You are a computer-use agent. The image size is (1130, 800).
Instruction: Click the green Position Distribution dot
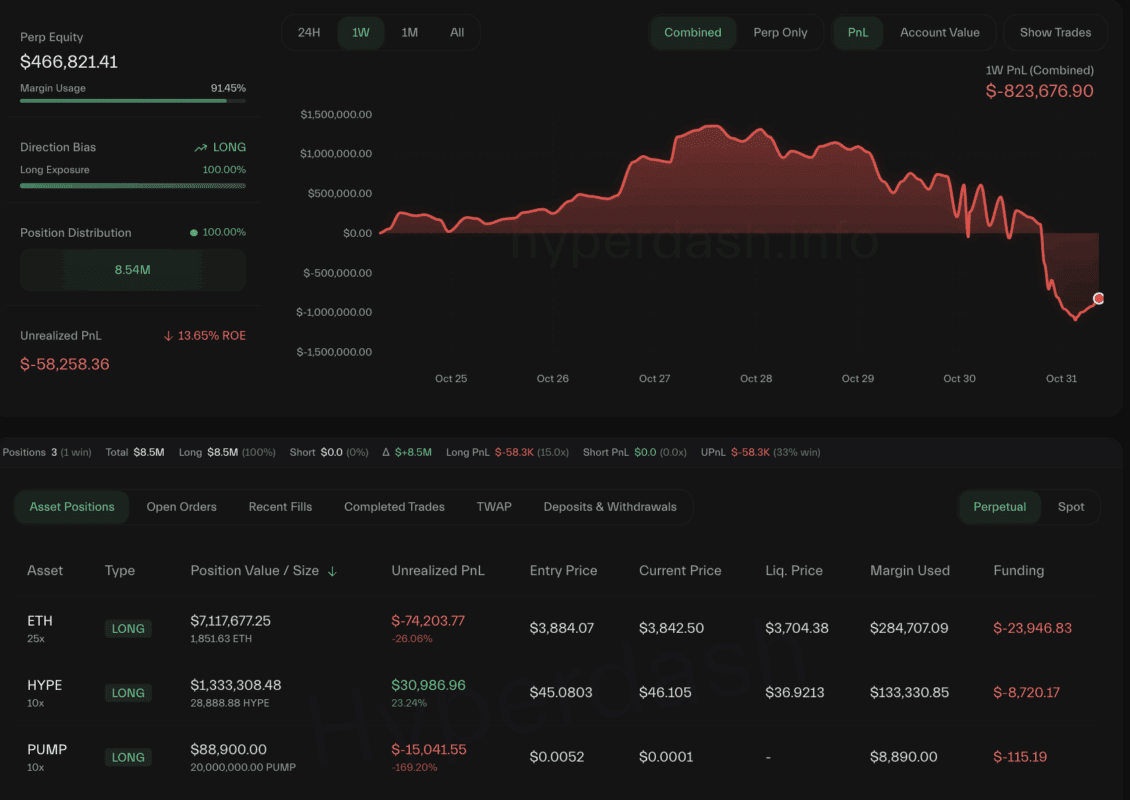(194, 233)
